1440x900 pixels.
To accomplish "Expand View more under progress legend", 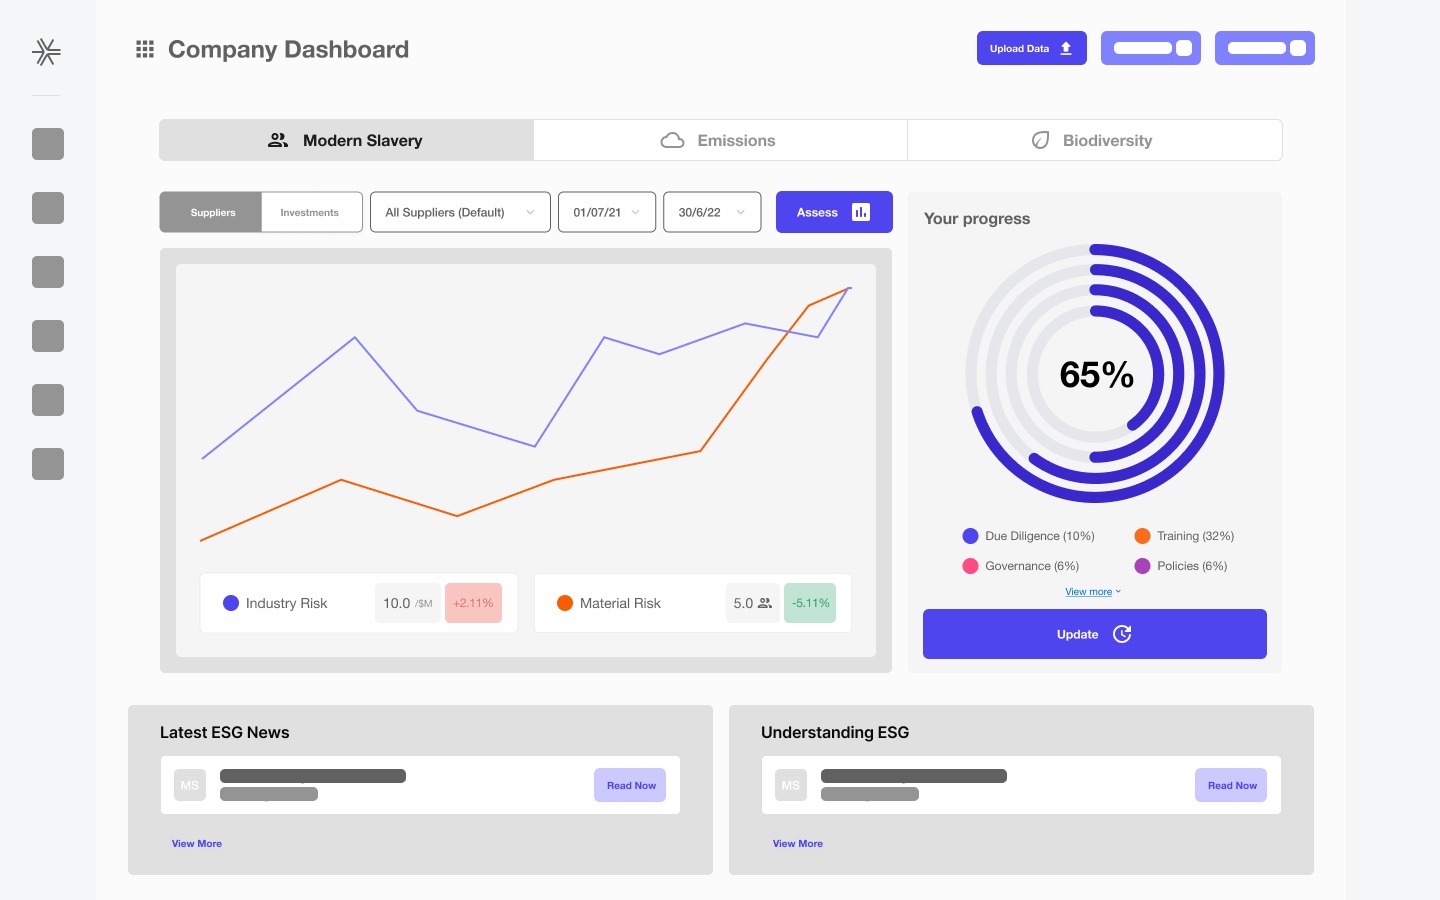I will pyautogui.click(x=1093, y=592).
